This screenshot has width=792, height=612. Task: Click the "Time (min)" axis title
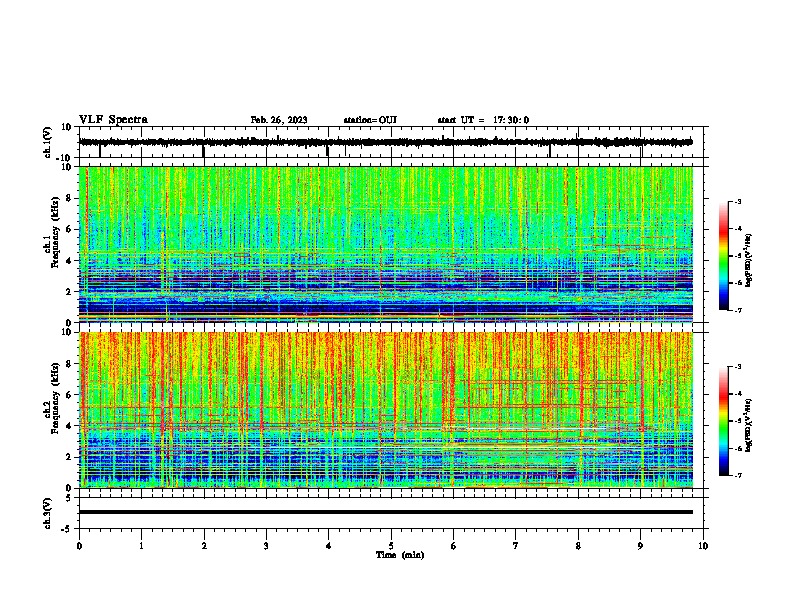[x=400, y=555]
